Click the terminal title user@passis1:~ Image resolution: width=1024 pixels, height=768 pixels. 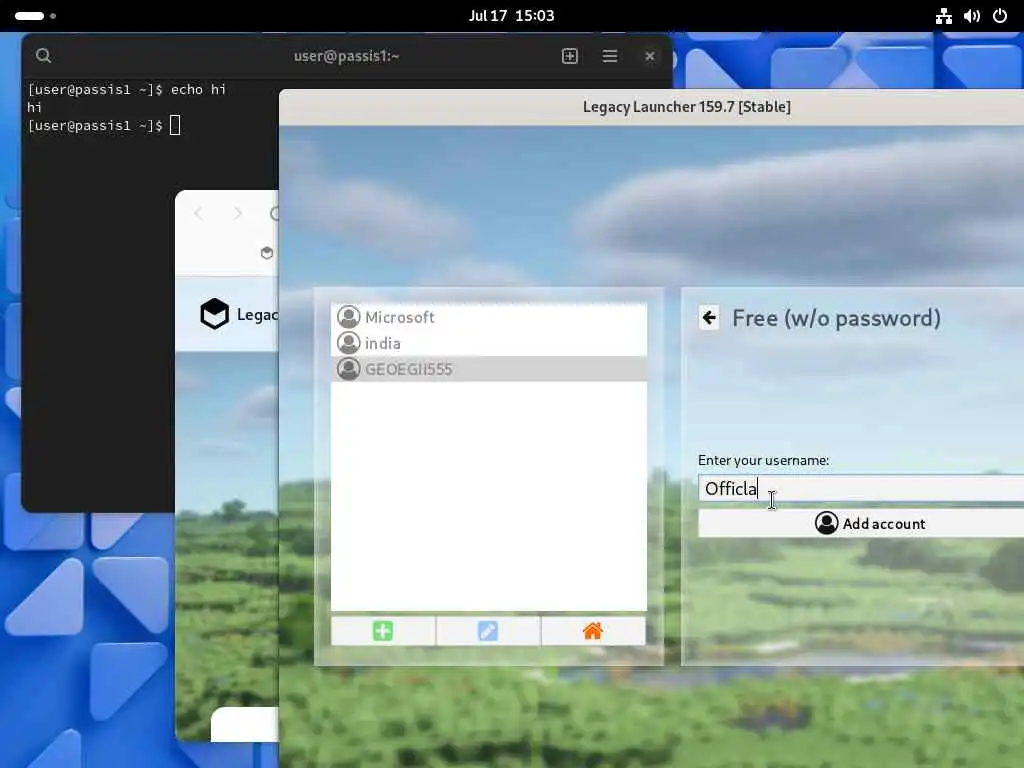[x=346, y=56]
